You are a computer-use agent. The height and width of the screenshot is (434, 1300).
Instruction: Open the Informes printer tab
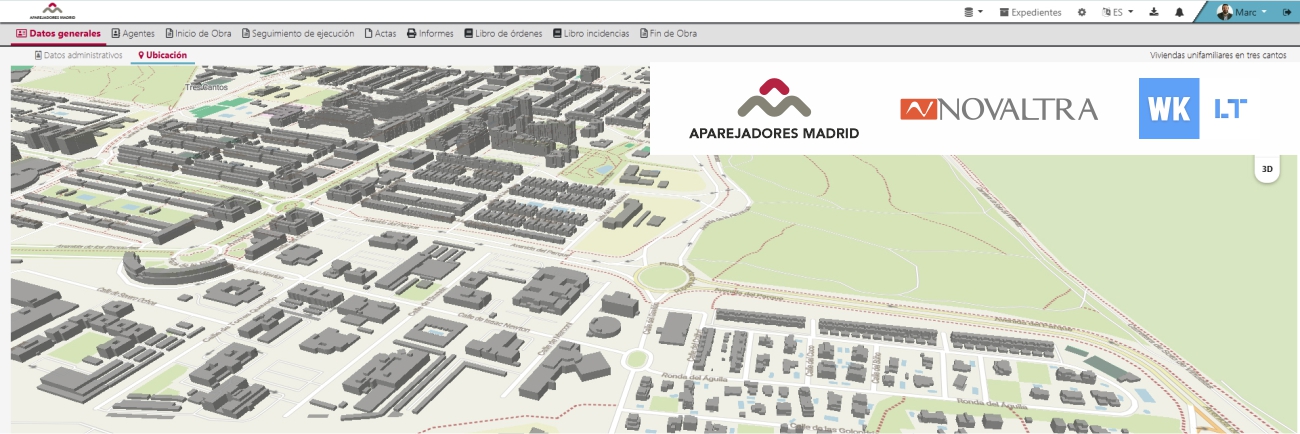[430, 34]
